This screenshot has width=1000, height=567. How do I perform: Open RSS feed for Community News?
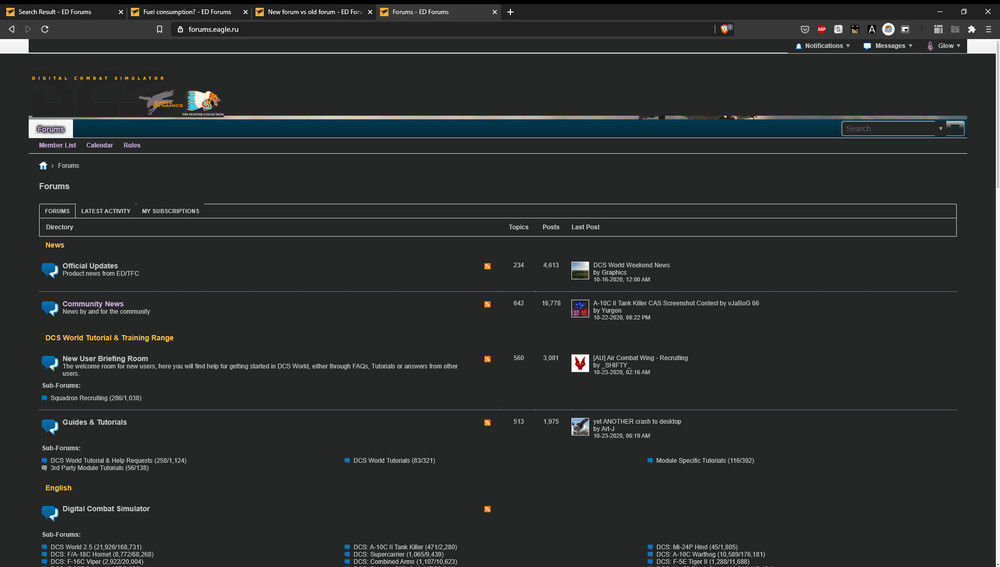[487, 305]
